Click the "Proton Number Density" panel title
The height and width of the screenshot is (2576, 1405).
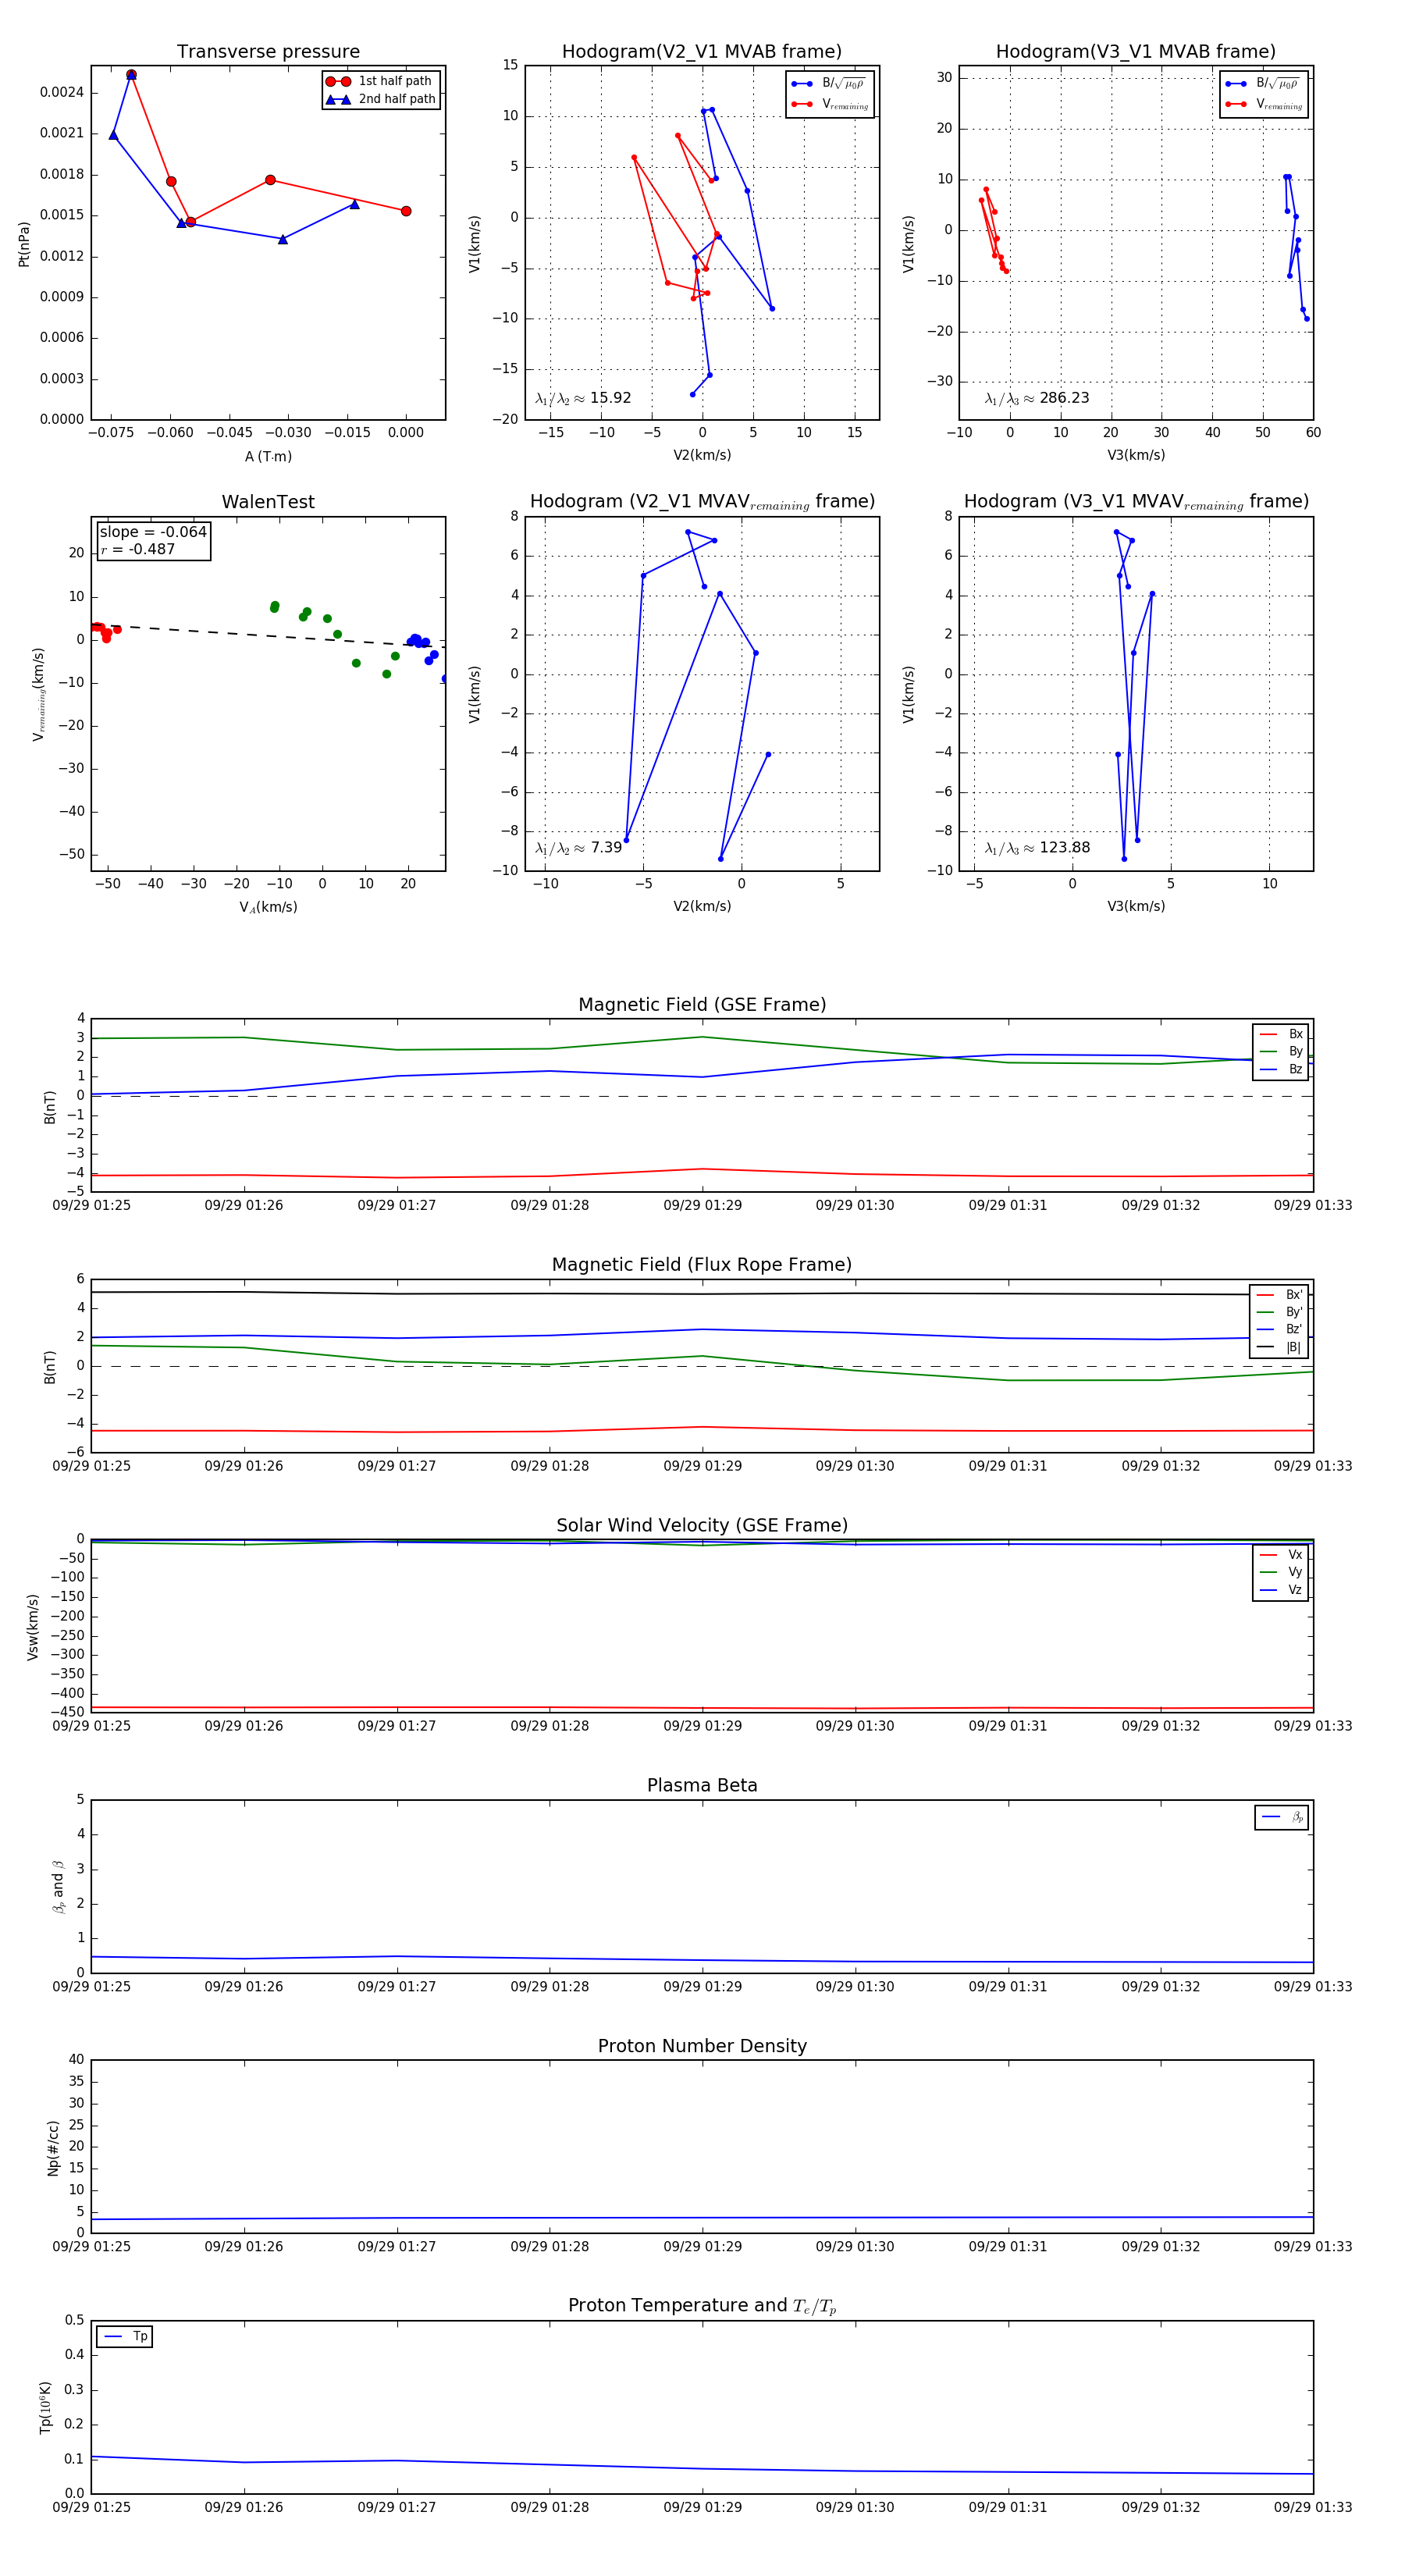[x=702, y=2045]
